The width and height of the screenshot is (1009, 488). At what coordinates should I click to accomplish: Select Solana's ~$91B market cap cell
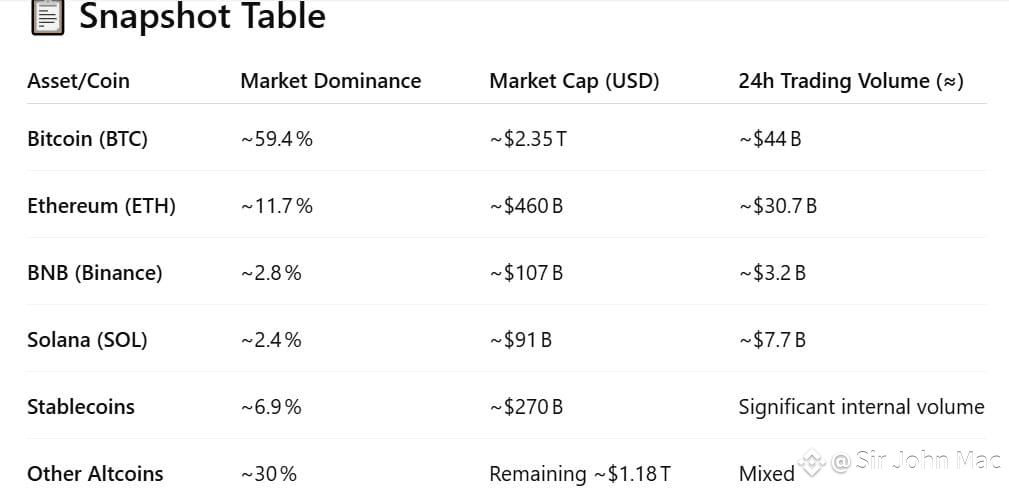520,340
